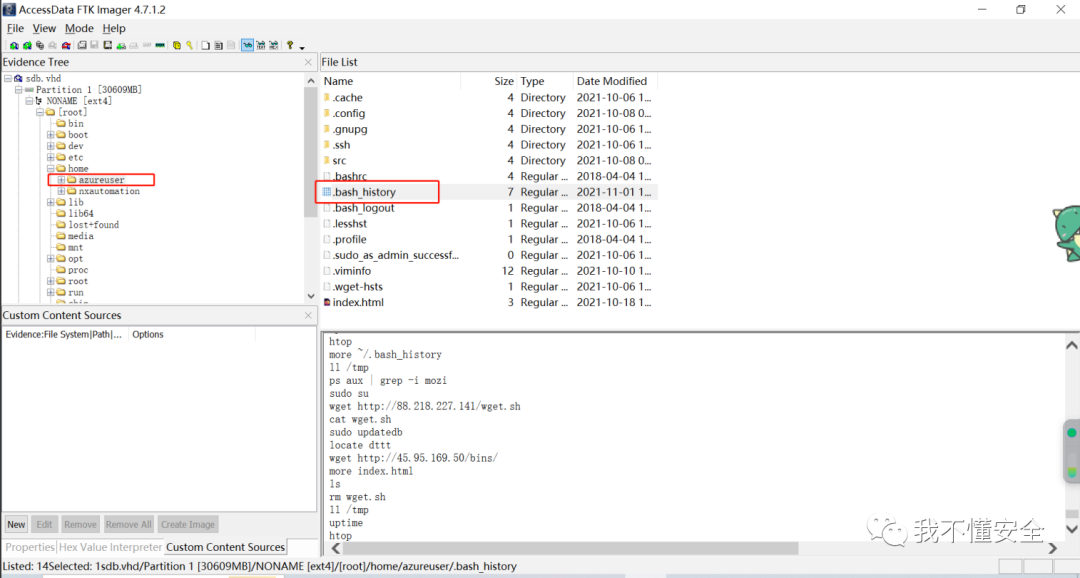Viewport: 1080px width, 578px height.
Task: Click the Remove All Evidence Items icon
Action: (x=66, y=45)
